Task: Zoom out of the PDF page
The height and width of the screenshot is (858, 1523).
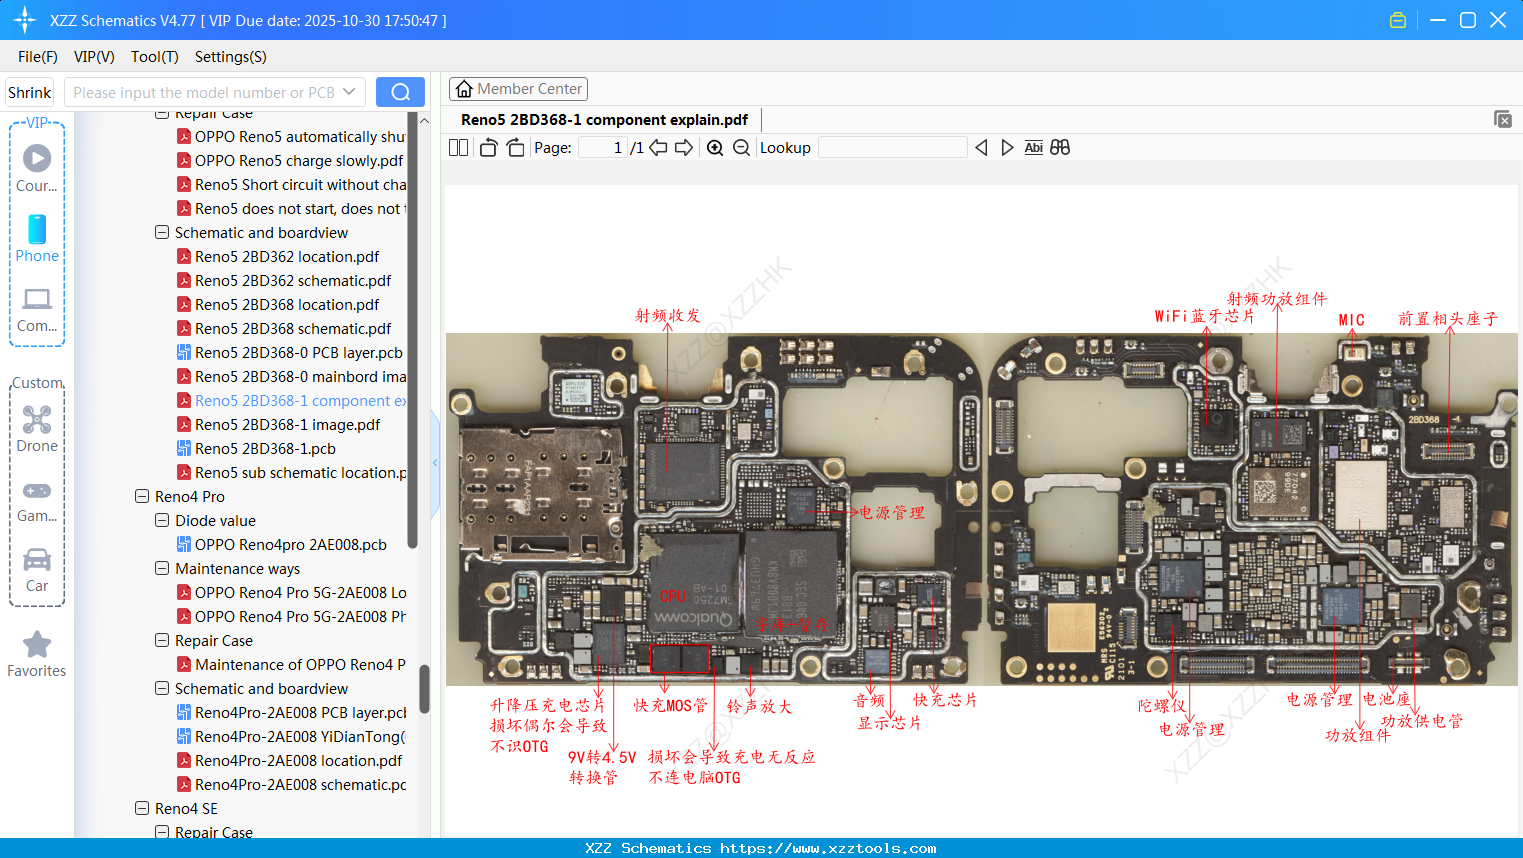Action: pos(741,147)
